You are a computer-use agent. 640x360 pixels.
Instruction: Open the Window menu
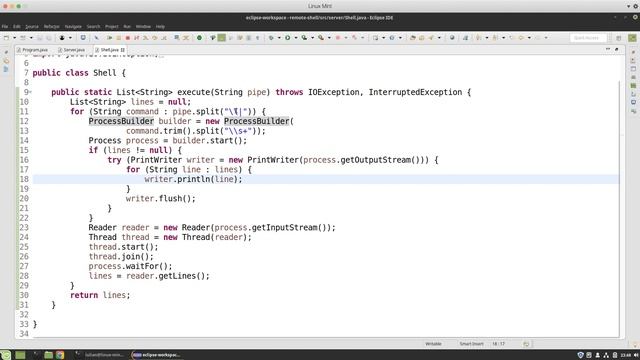point(143,27)
